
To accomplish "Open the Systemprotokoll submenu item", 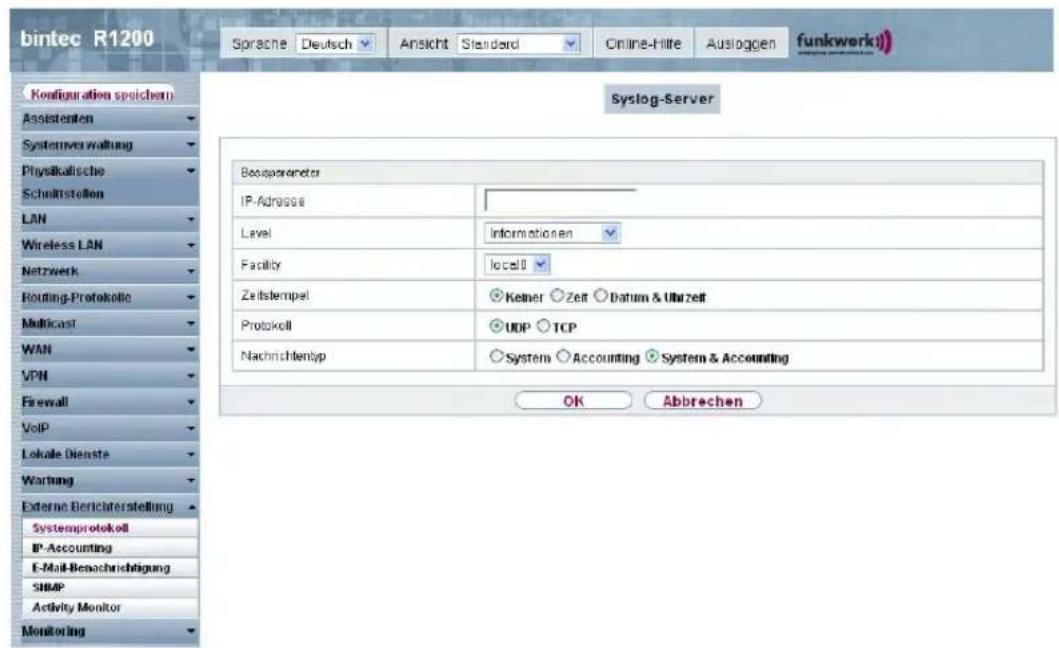I will (x=111, y=528).
